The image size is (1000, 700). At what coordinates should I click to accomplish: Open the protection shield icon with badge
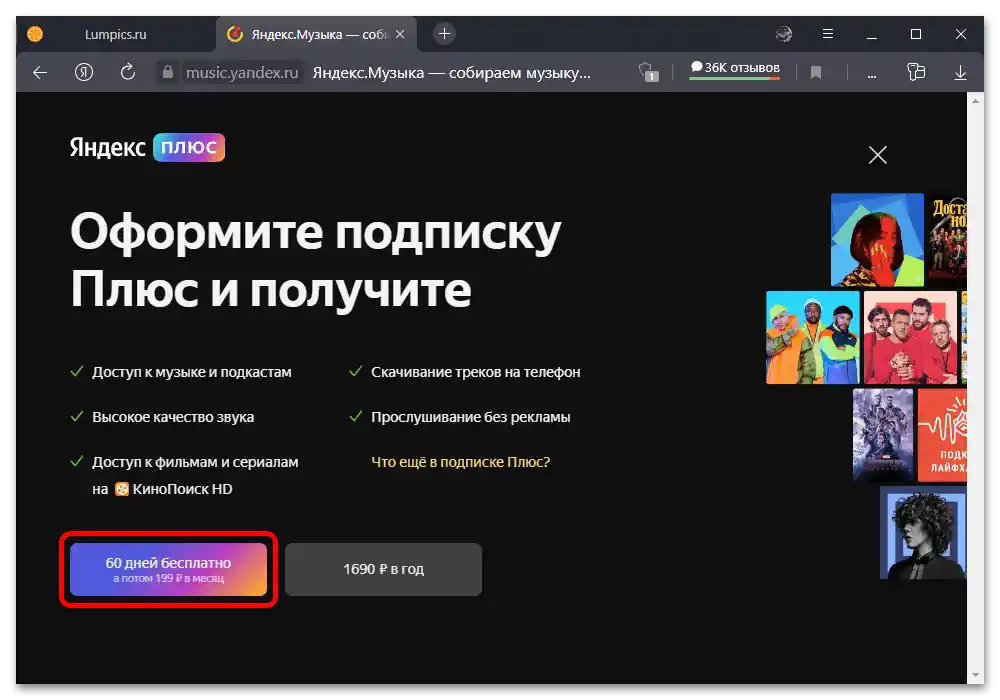tap(648, 72)
